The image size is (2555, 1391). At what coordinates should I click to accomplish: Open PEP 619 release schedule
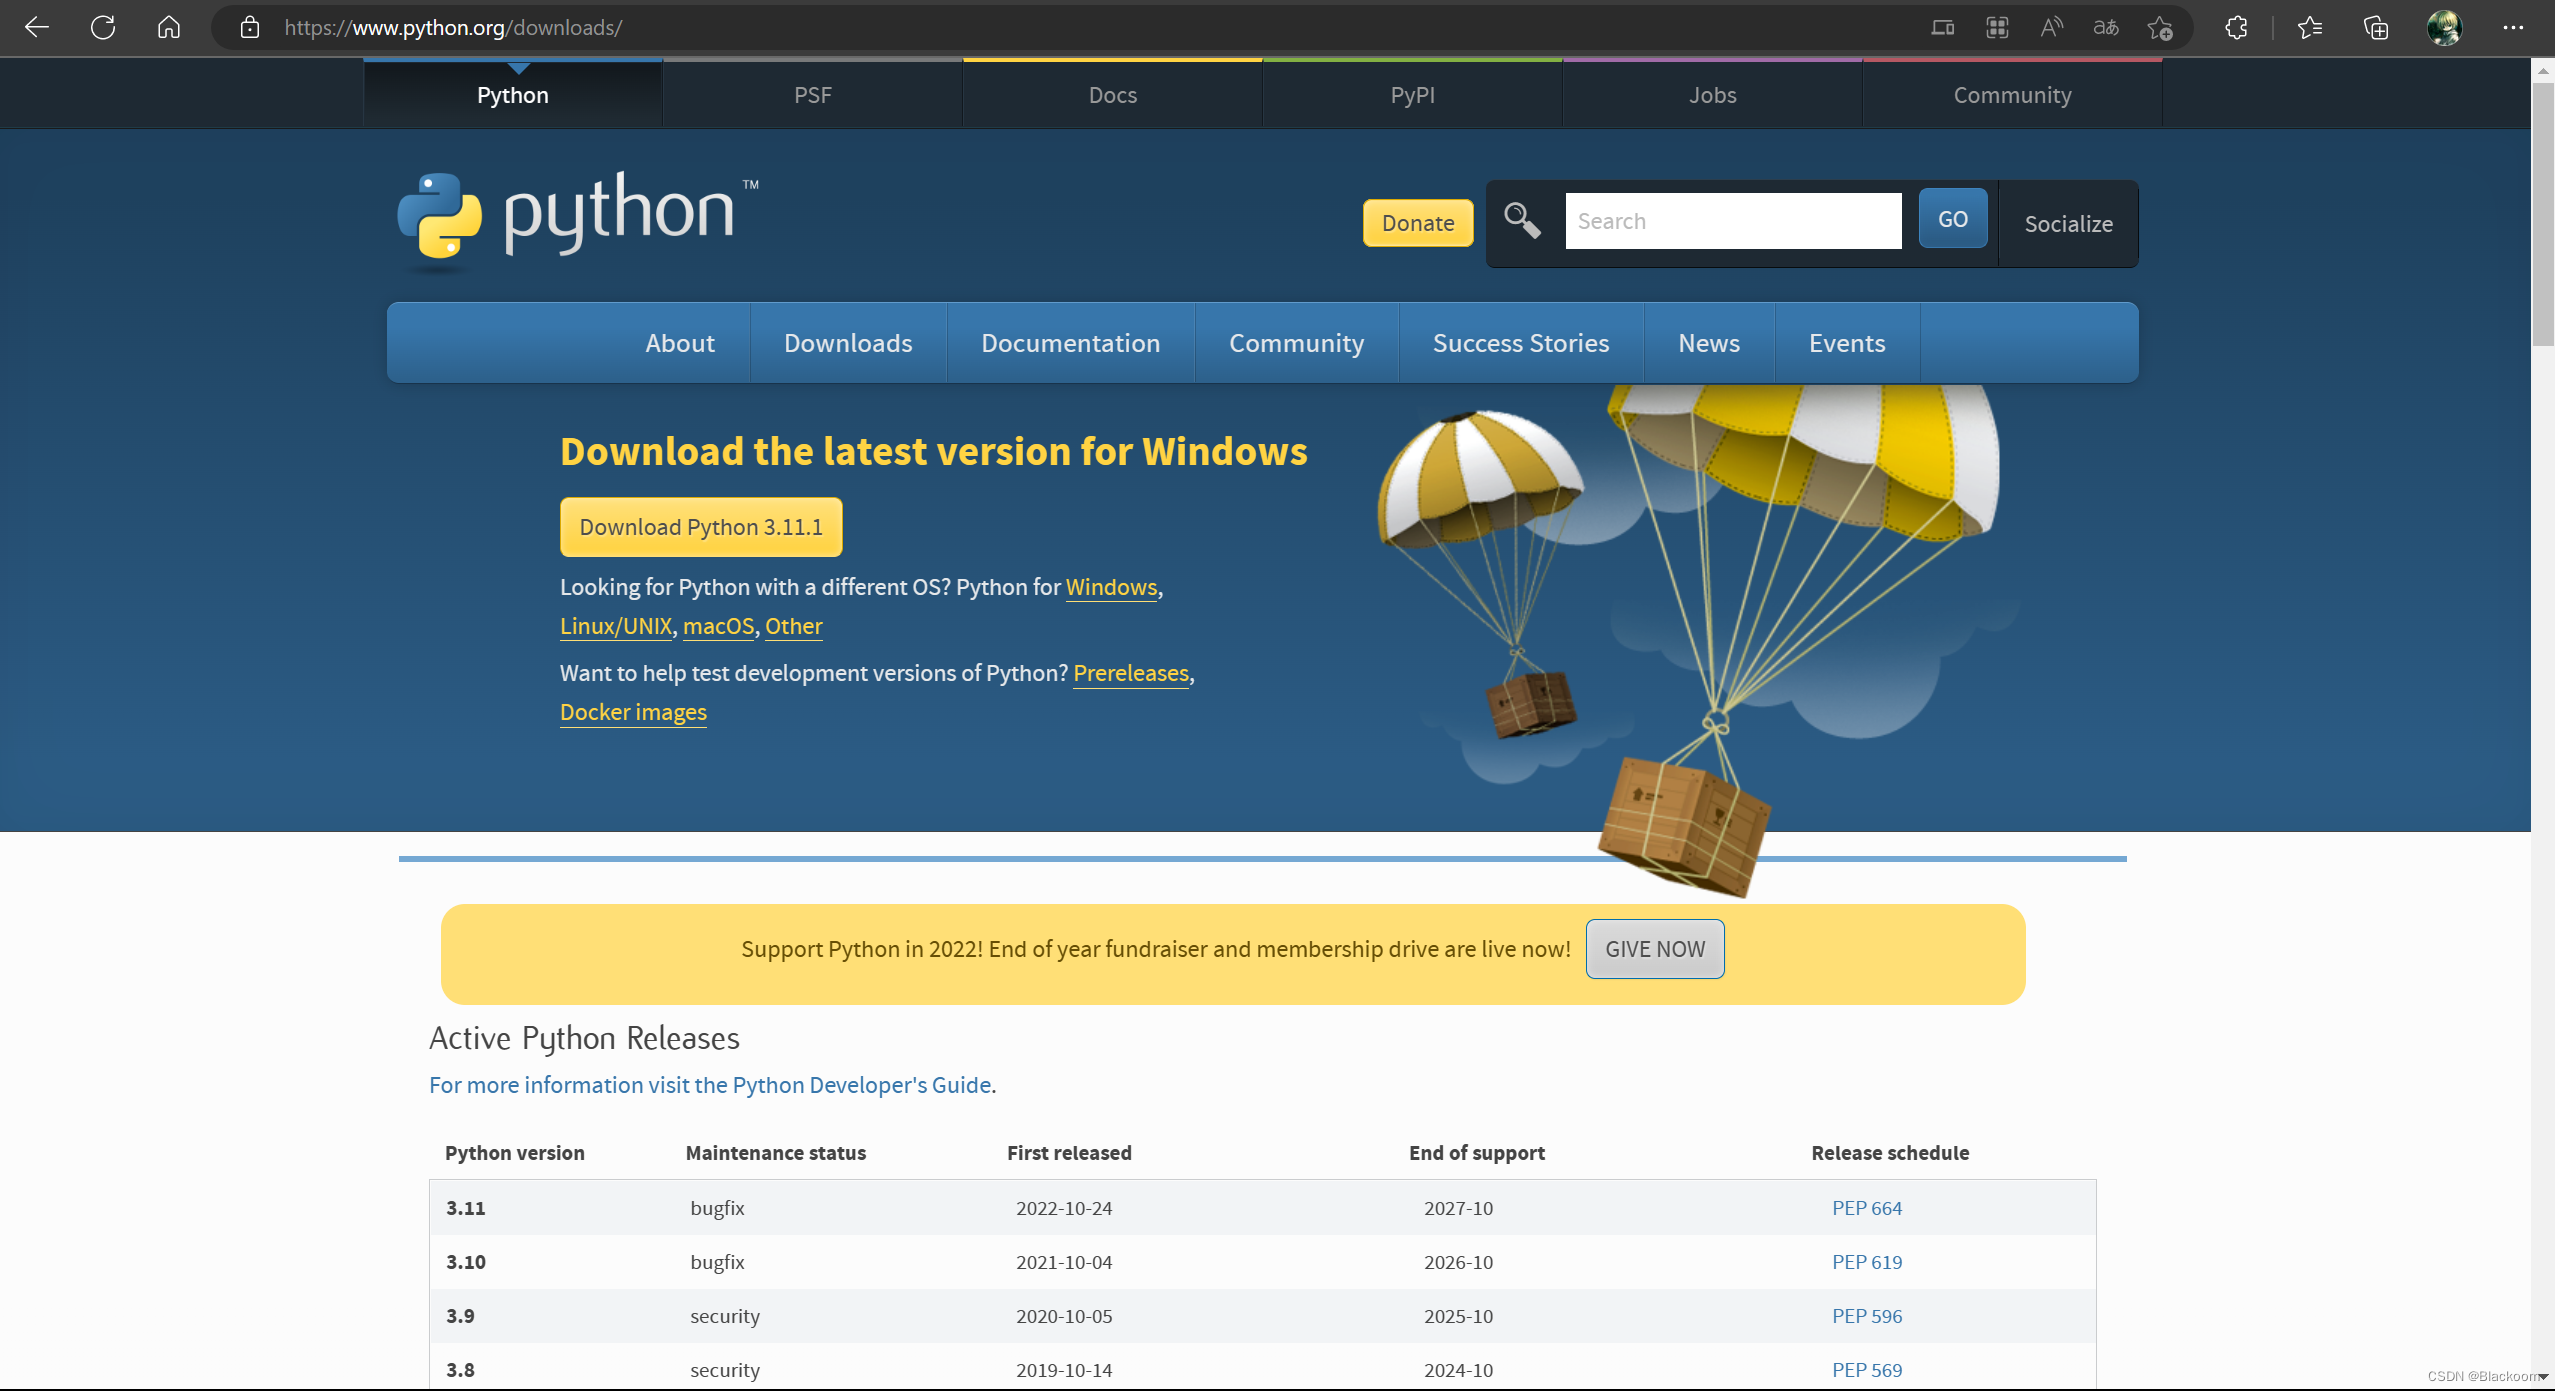pyautogui.click(x=1867, y=1262)
